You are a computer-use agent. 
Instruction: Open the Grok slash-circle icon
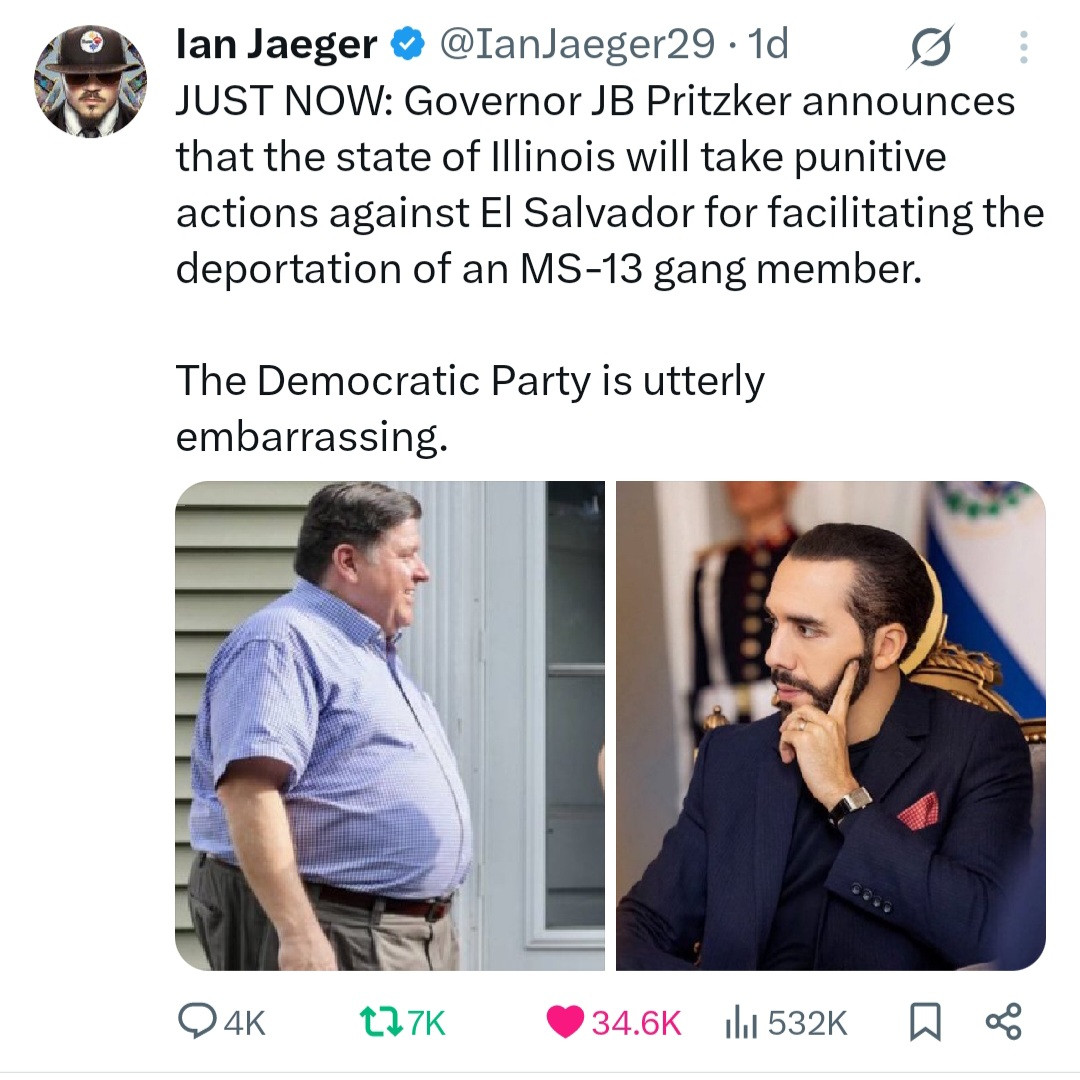click(931, 47)
